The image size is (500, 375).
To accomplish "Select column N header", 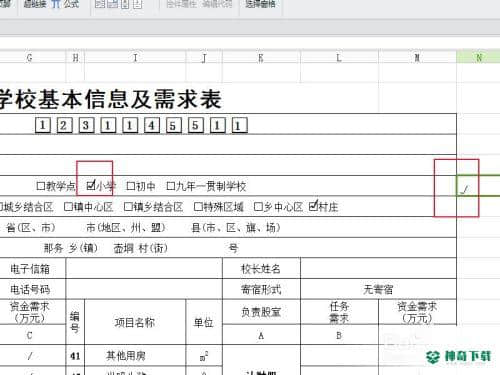I will point(478,58).
